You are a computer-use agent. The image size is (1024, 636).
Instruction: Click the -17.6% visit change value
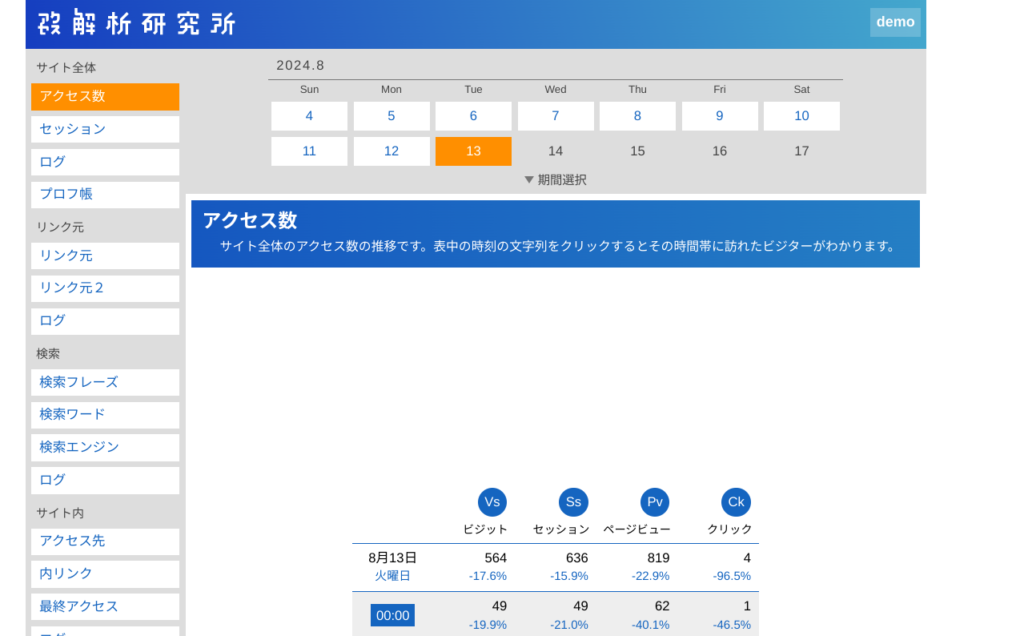[x=488, y=576]
